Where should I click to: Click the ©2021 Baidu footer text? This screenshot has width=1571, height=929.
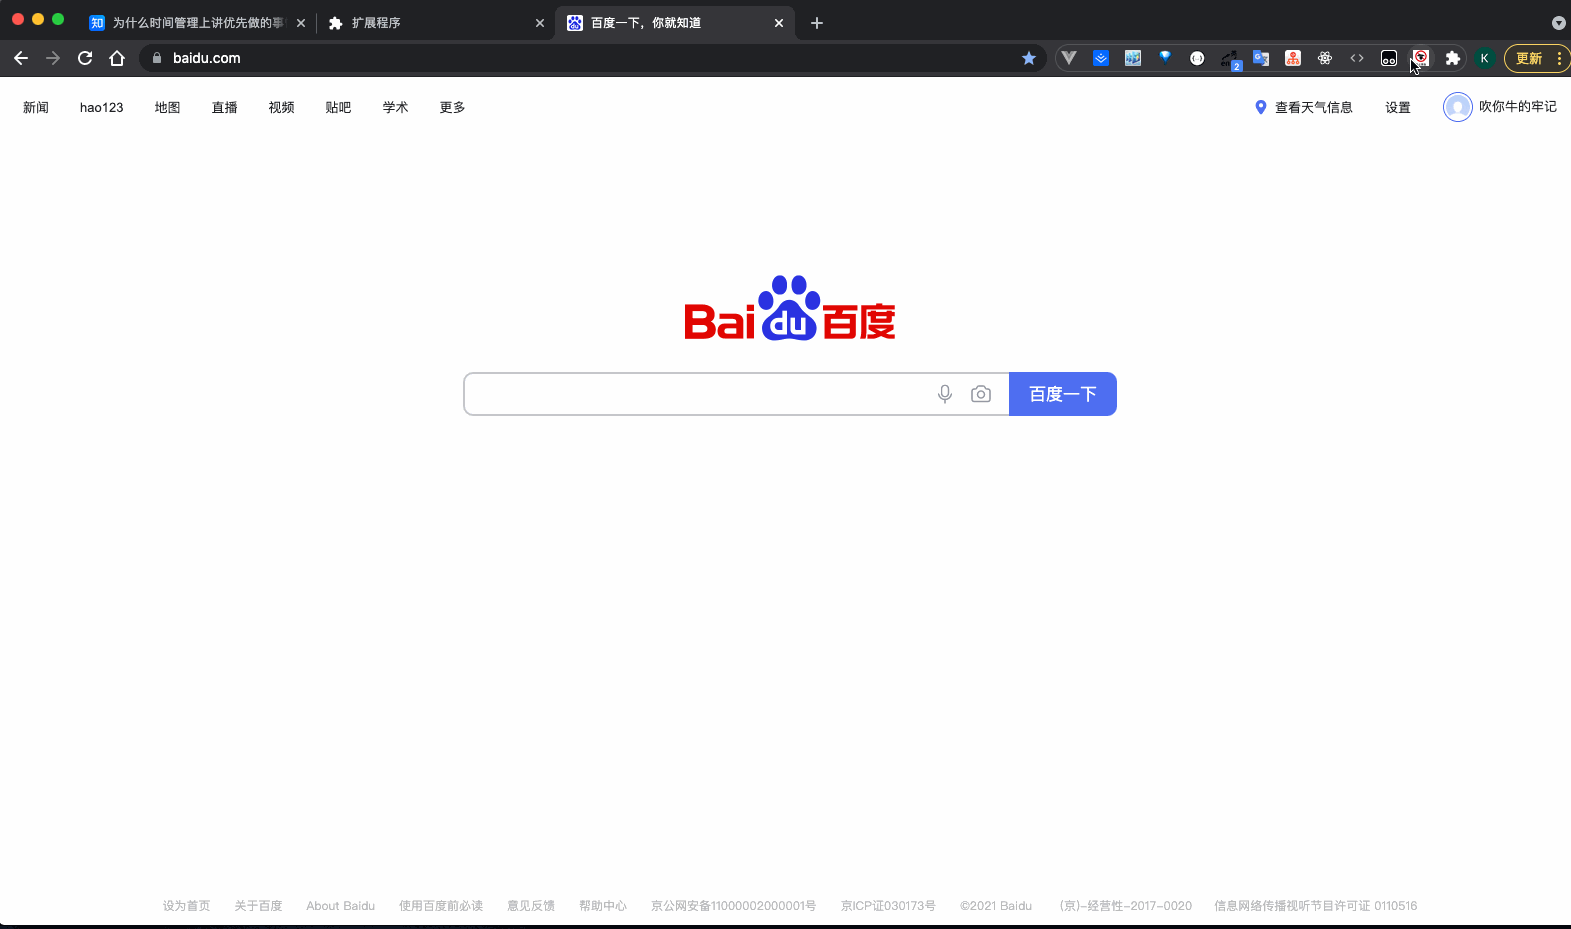click(996, 906)
